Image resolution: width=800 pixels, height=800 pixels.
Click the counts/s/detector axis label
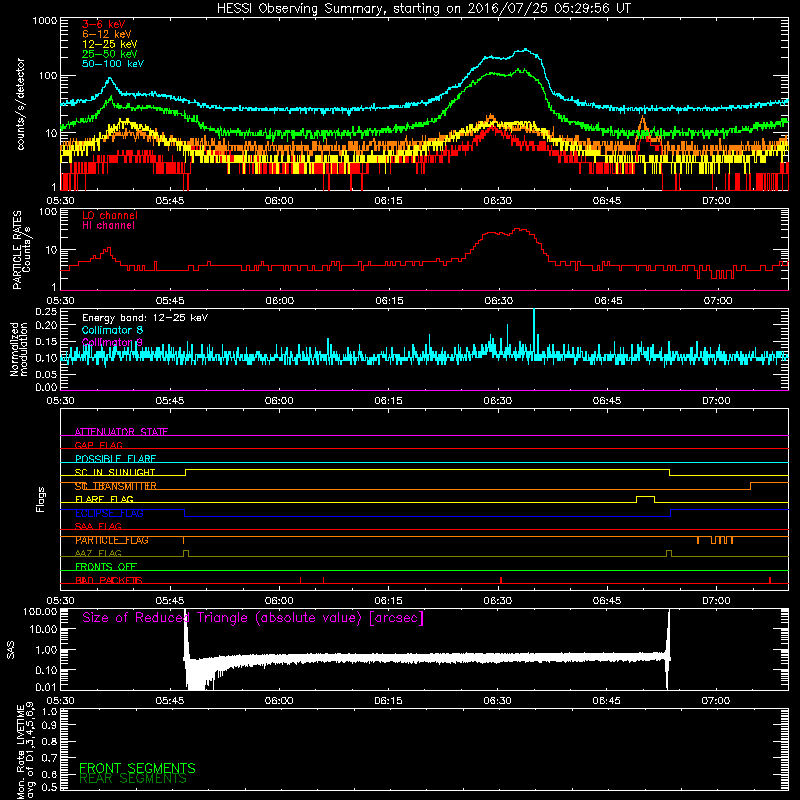tap(20, 104)
